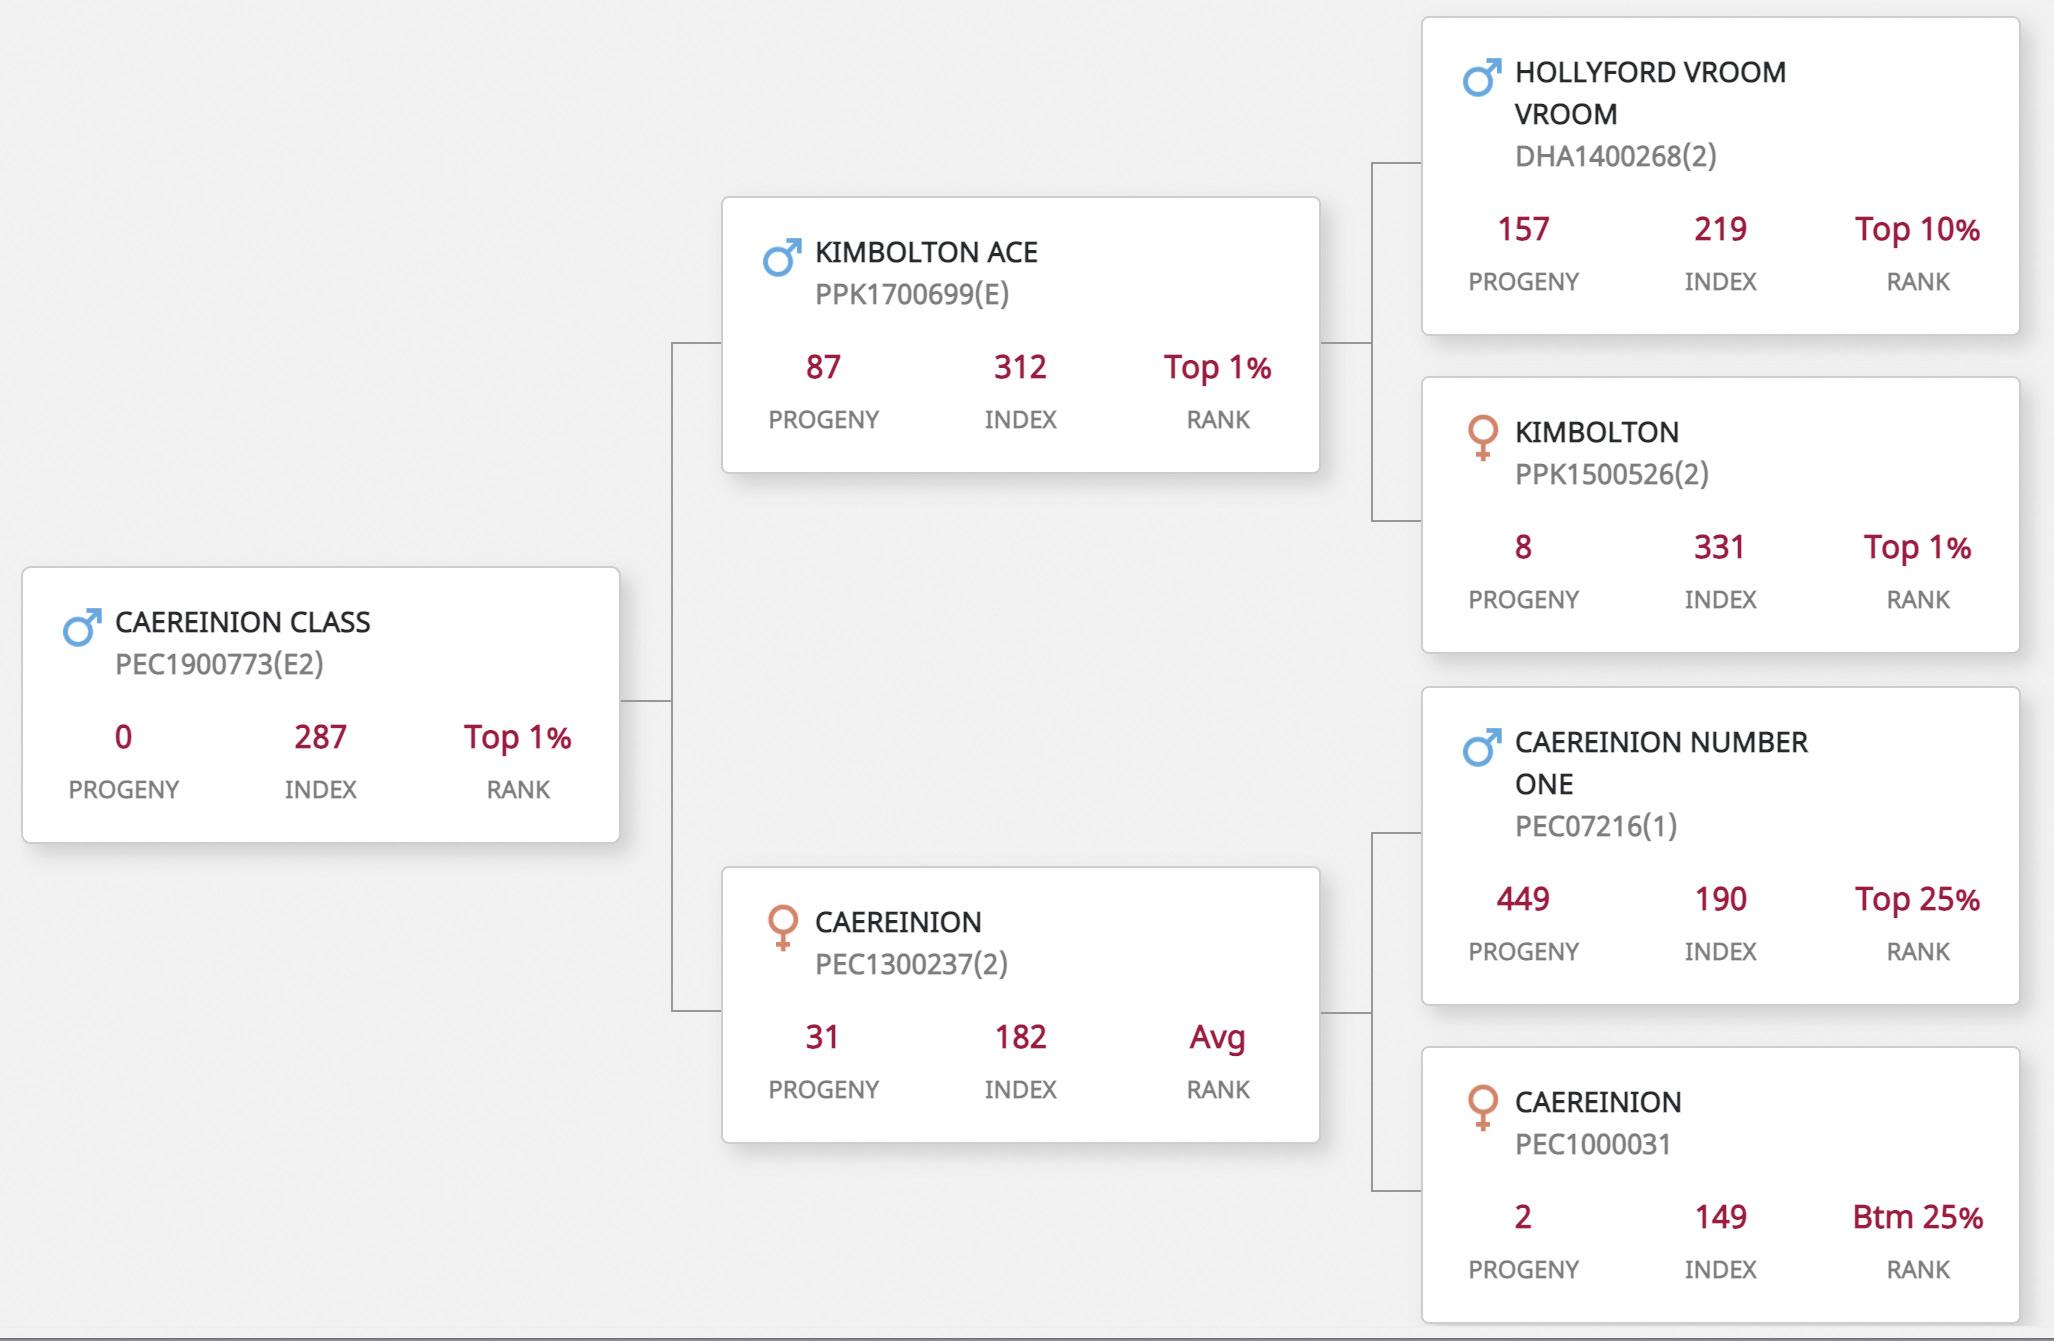Click female icon on Kimbolton PPK1500526(2)

pos(1483,437)
